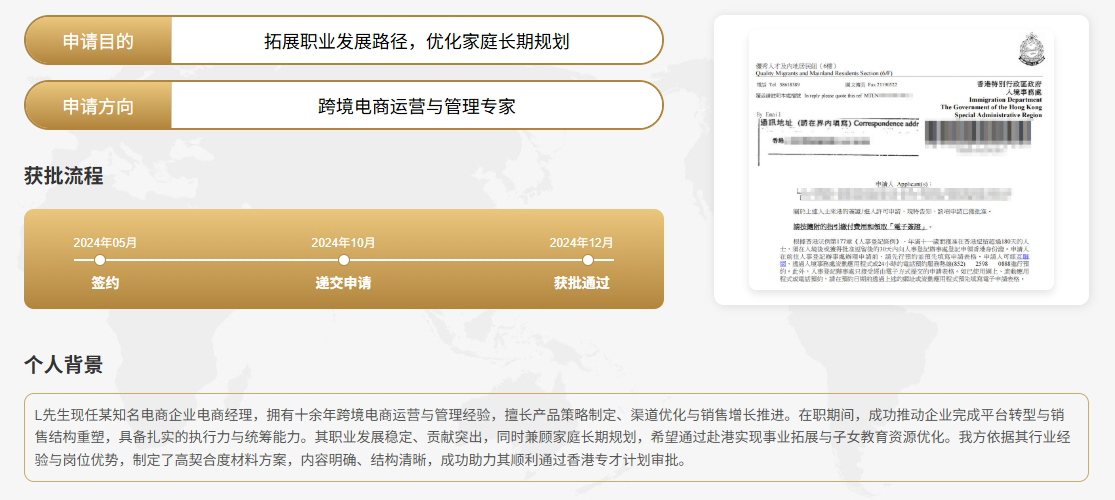Click the 获批流程 section heading

click(x=63, y=176)
